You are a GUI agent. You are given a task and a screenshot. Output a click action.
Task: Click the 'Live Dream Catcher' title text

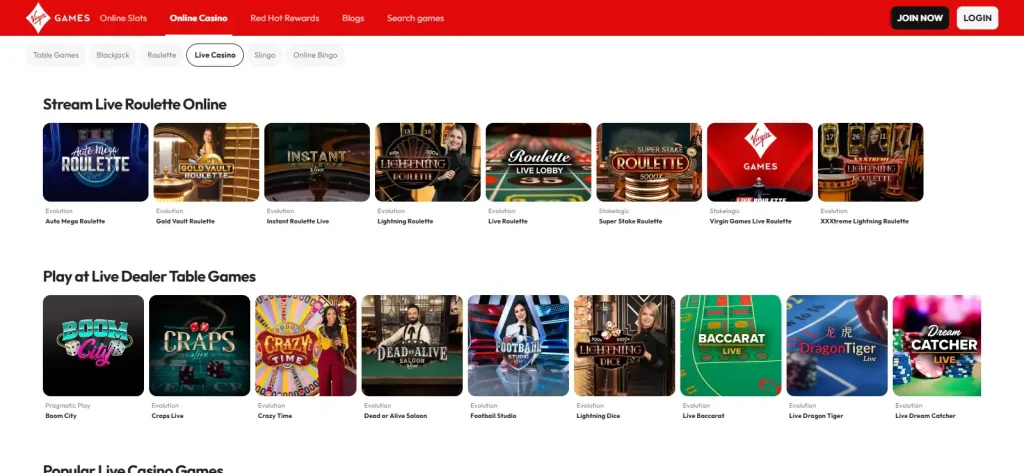coord(925,416)
